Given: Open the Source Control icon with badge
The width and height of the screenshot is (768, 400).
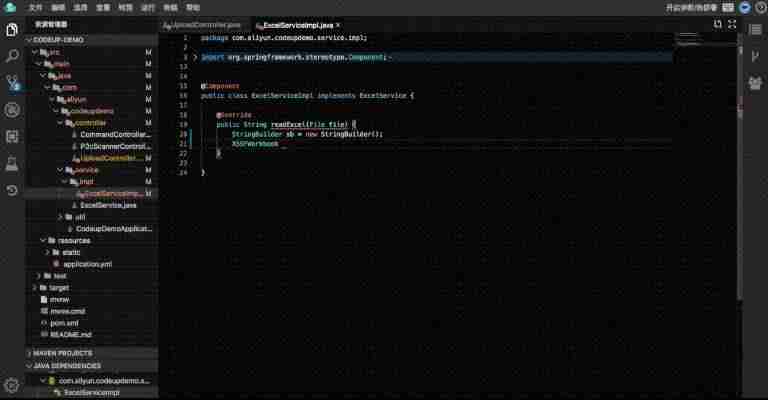Looking at the screenshot, I should coord(12,83).
